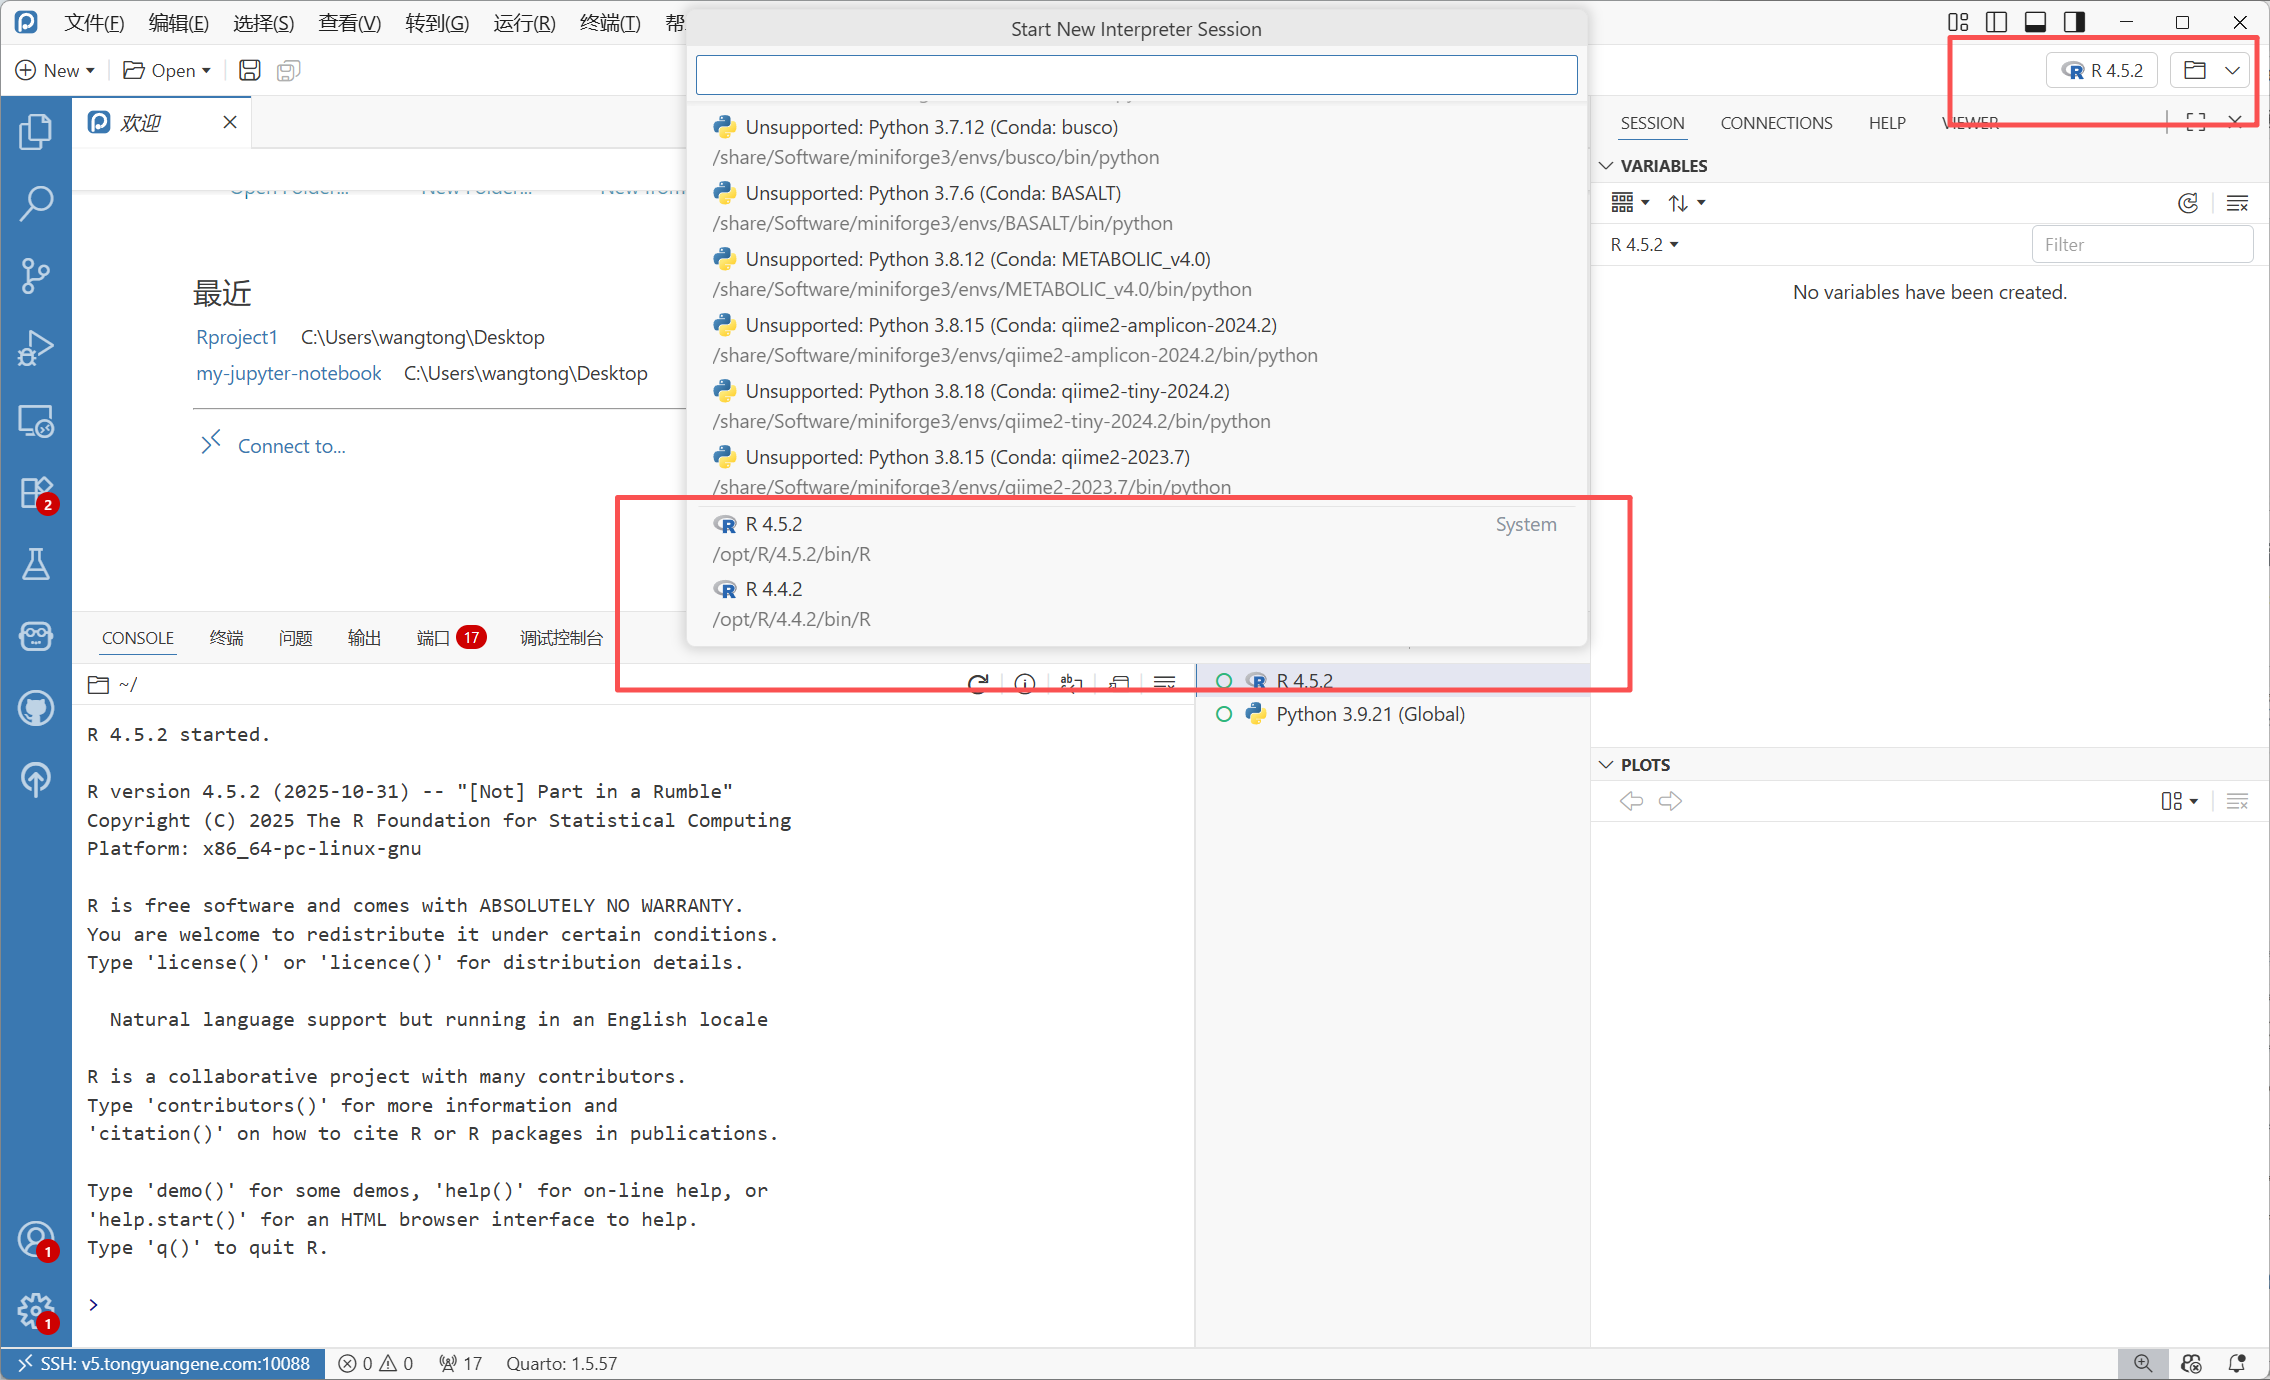
Task: Click the errors and warnings status indicator
Action: (x=375, y=1364)
